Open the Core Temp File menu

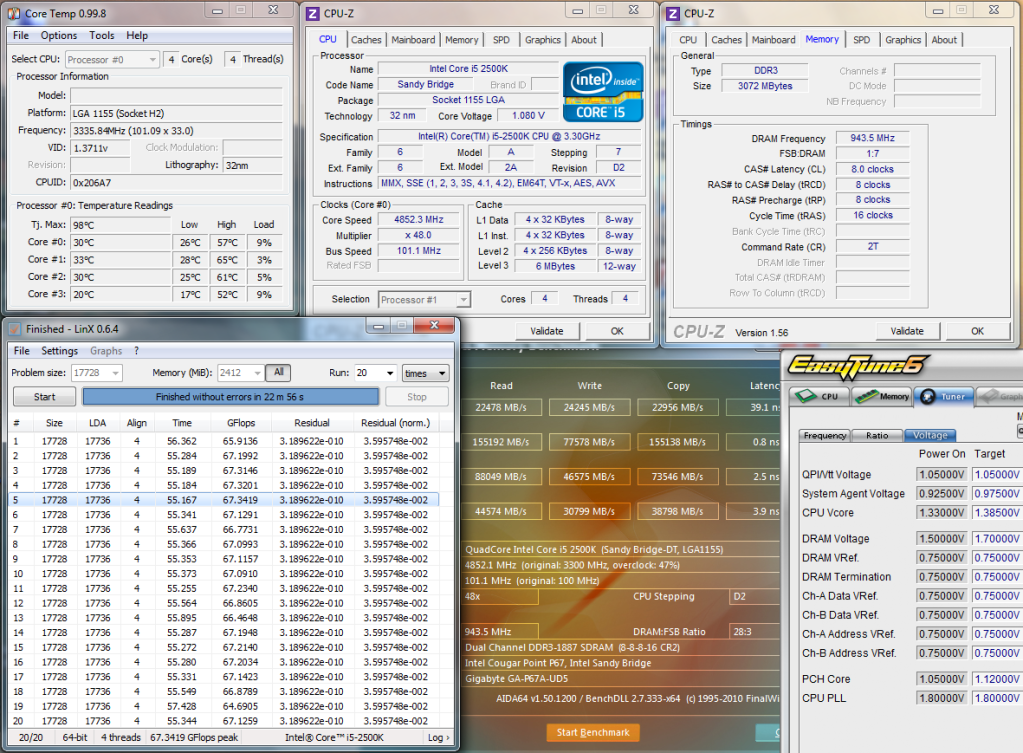(x=21, y=35)
